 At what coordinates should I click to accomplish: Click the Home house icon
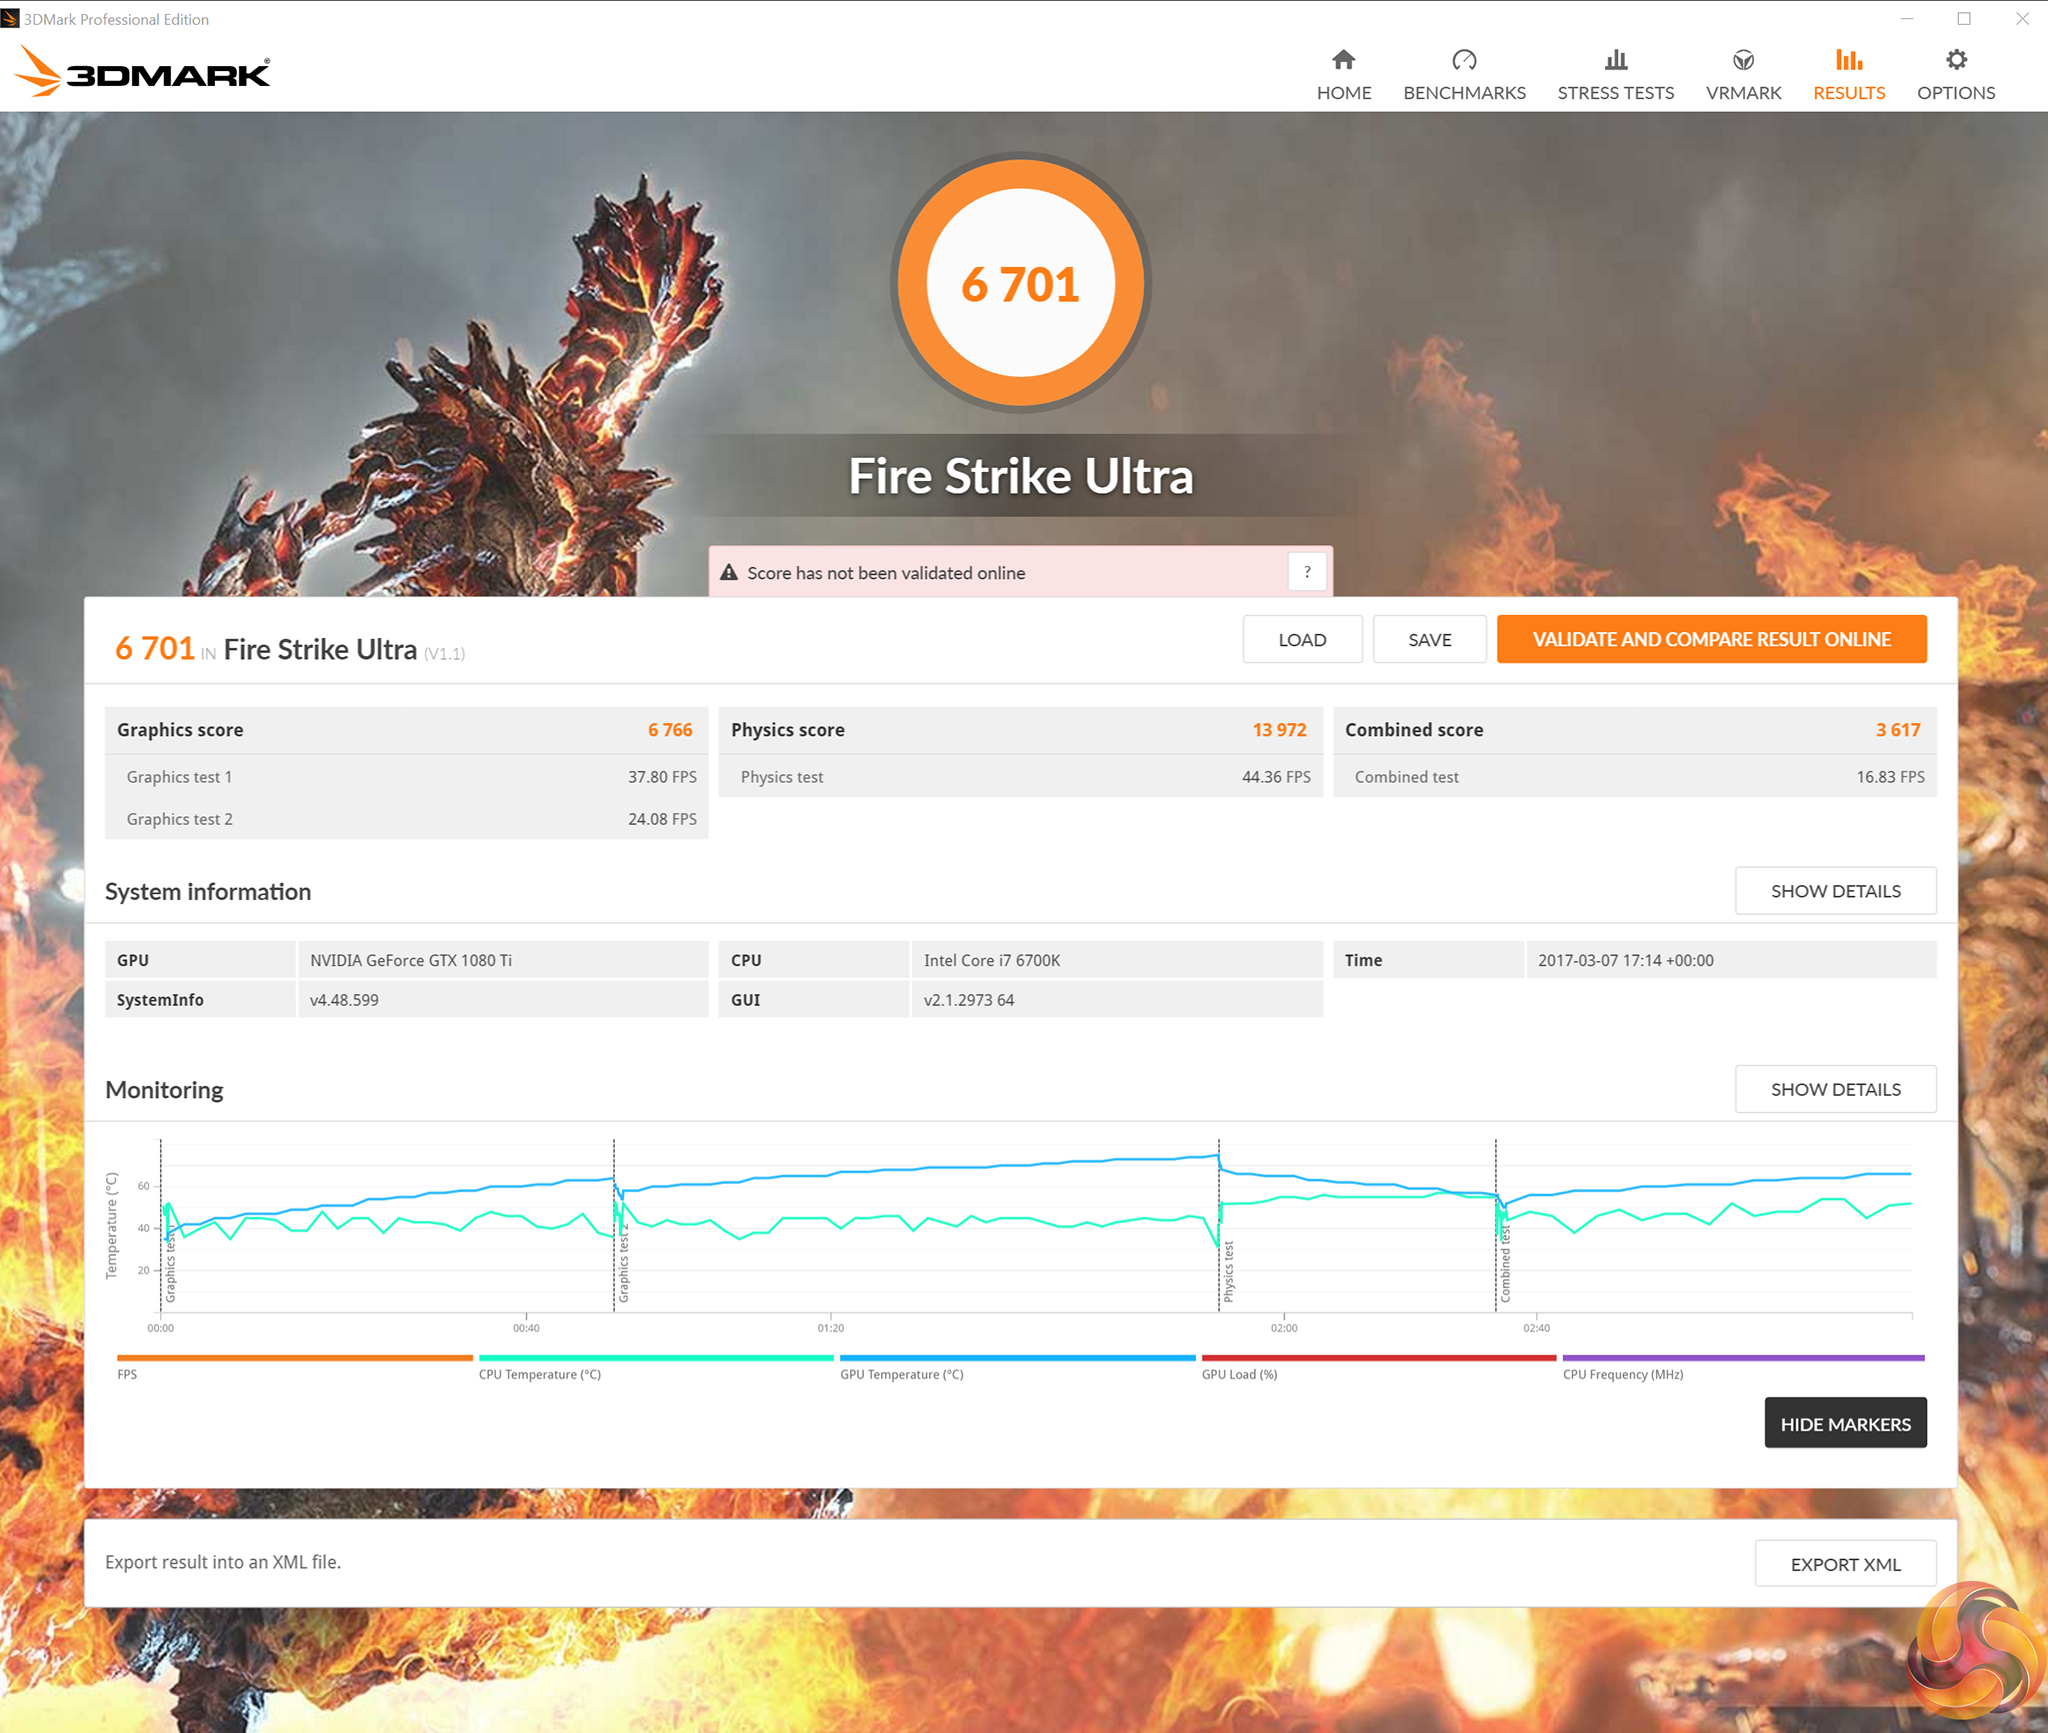pos(1343,60)
